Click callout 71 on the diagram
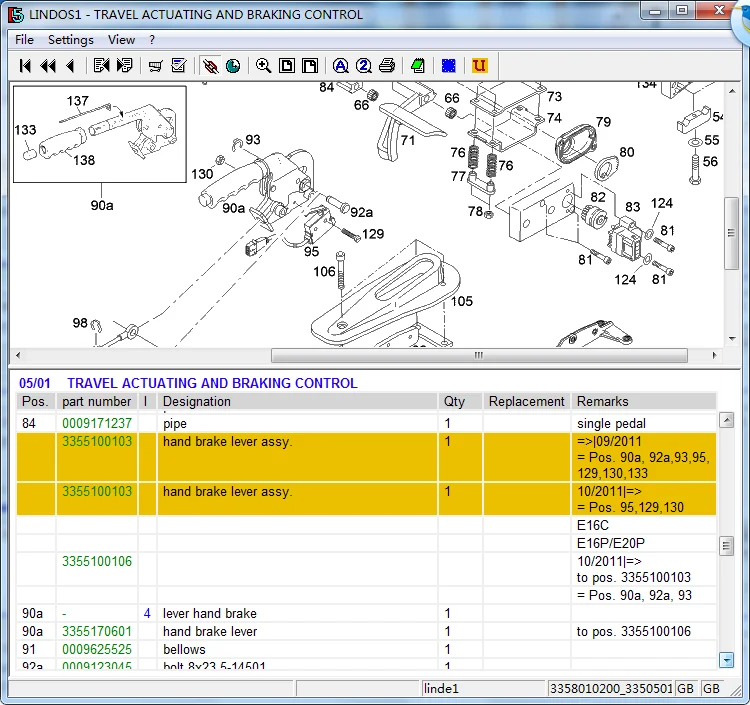 [408, 140]
